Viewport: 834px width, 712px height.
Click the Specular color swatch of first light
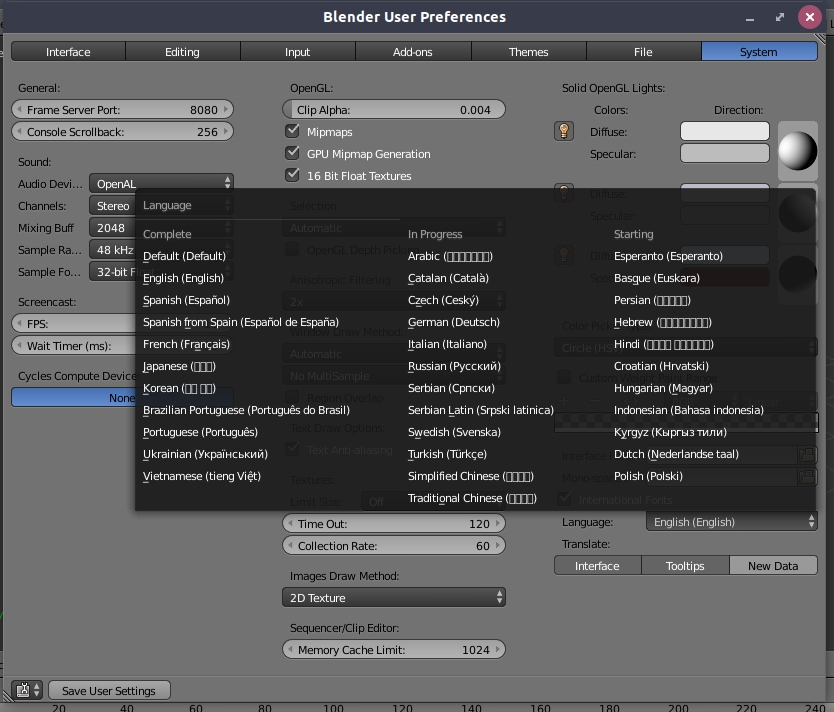click(724, 153)
